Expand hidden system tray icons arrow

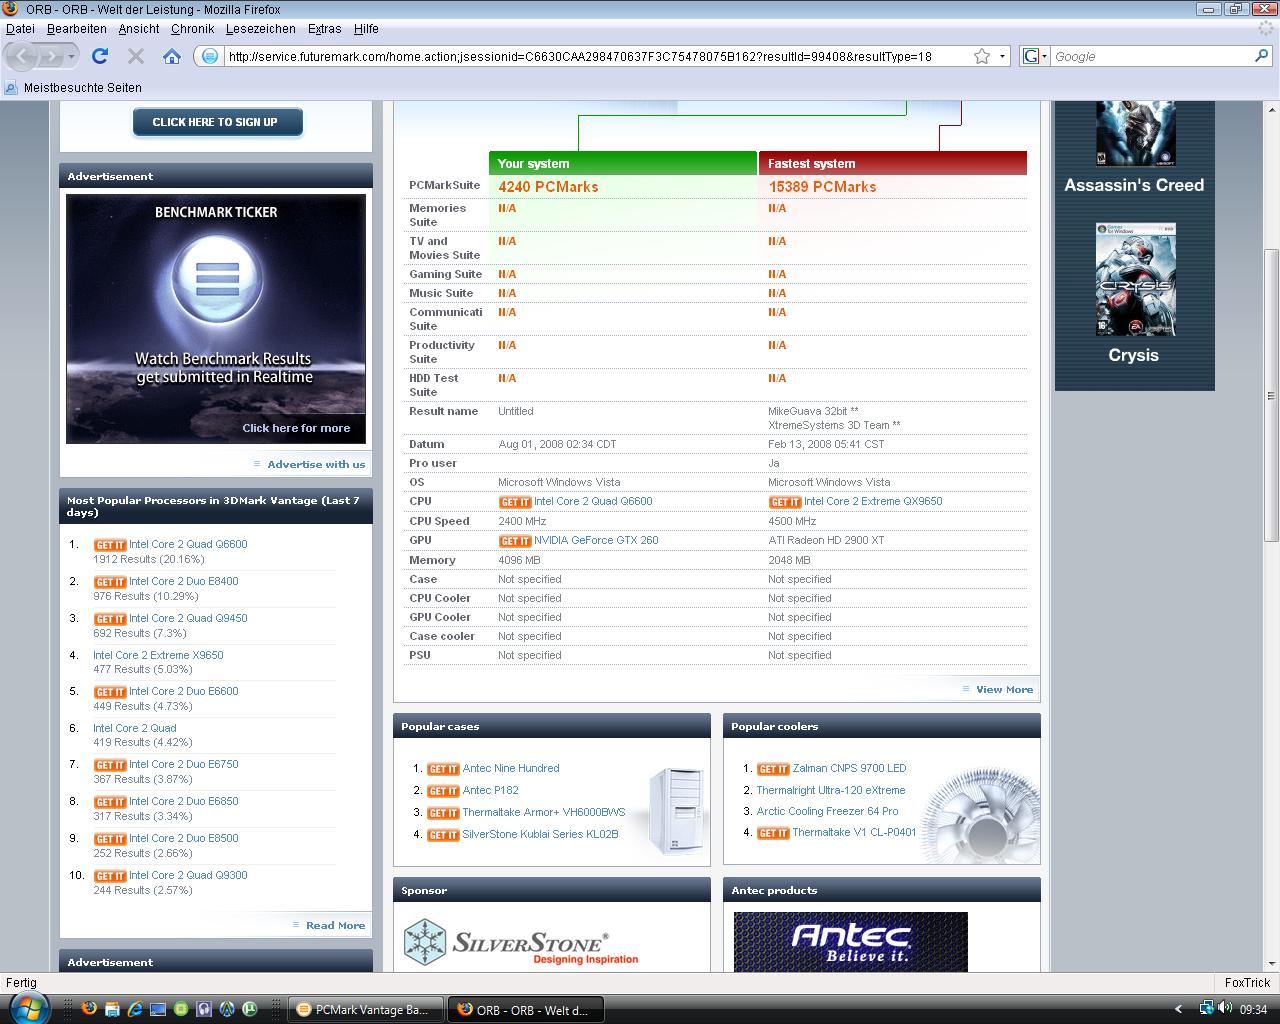click(1178, 1009)
